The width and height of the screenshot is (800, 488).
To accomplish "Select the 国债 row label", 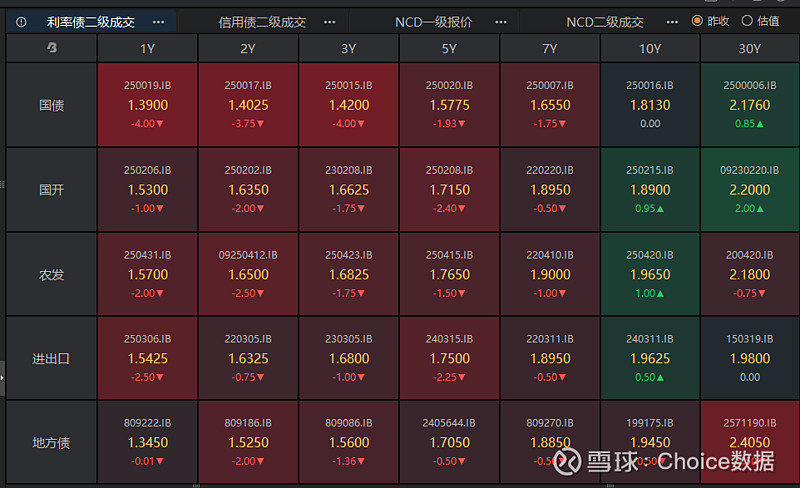I will click(x=51, y=105).
